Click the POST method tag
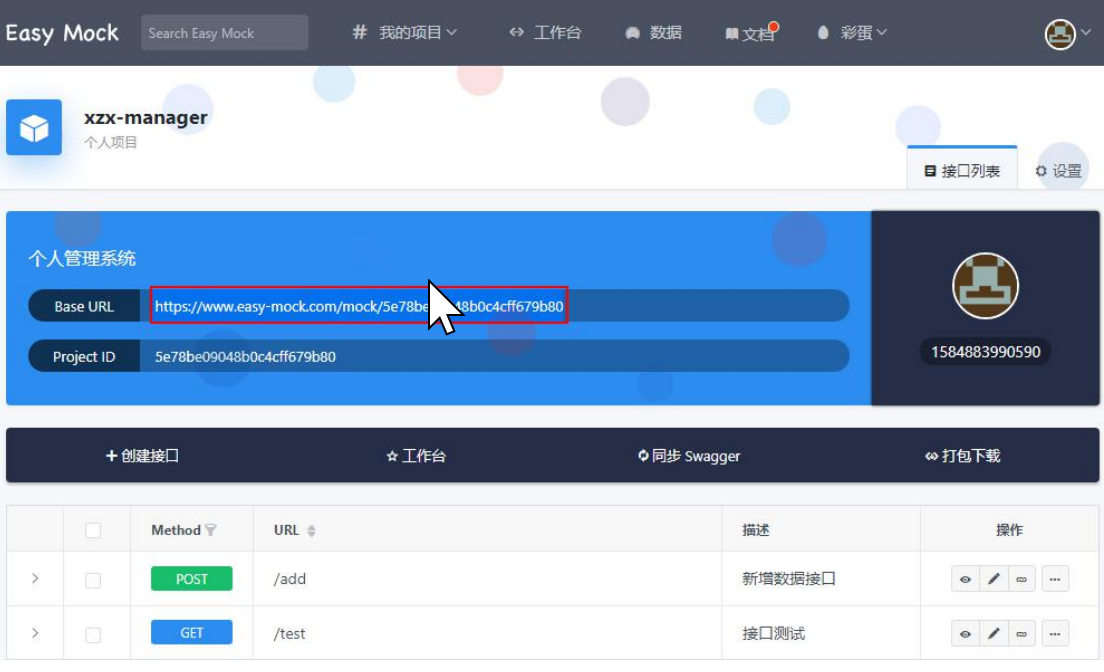The height and width of the screenshot is (672, 1104). coord(192,578)
